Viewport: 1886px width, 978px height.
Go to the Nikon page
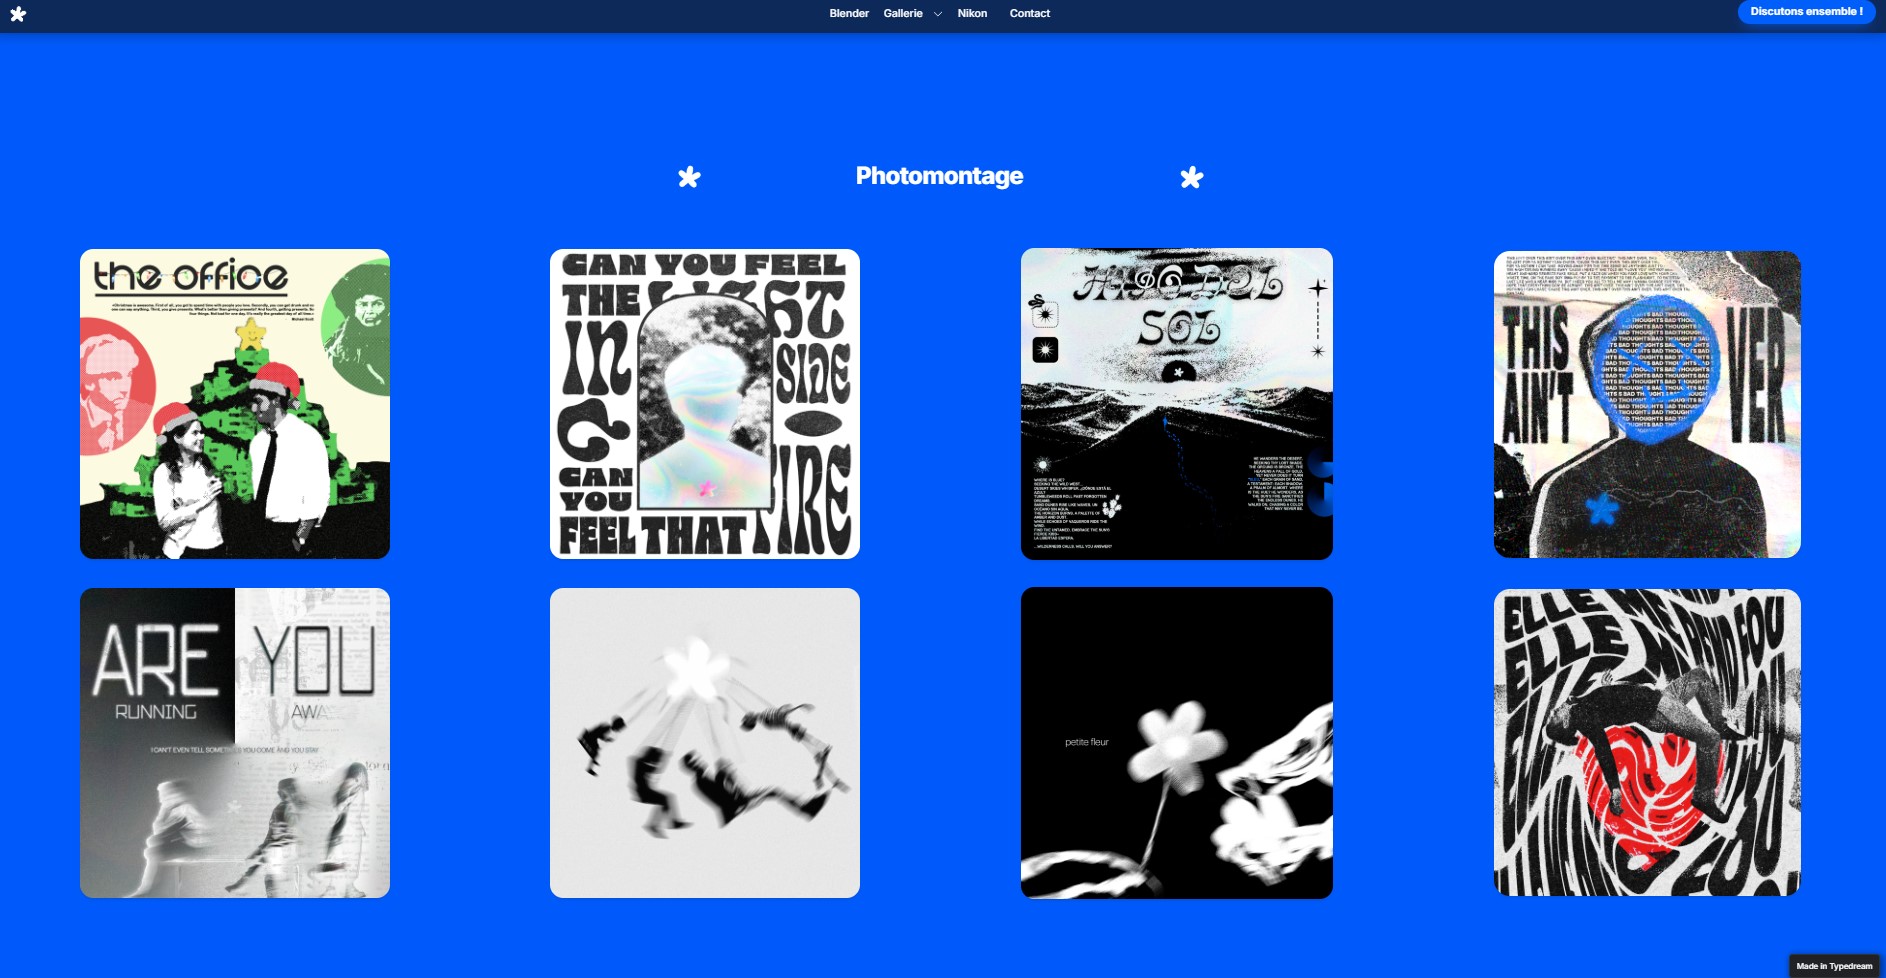(x=972, y=14)
